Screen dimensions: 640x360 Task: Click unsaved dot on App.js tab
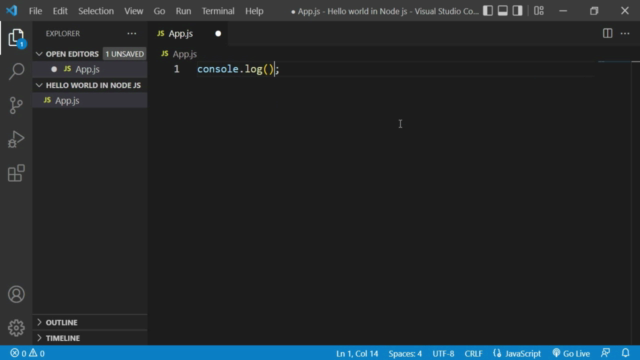tap(218, 33)
